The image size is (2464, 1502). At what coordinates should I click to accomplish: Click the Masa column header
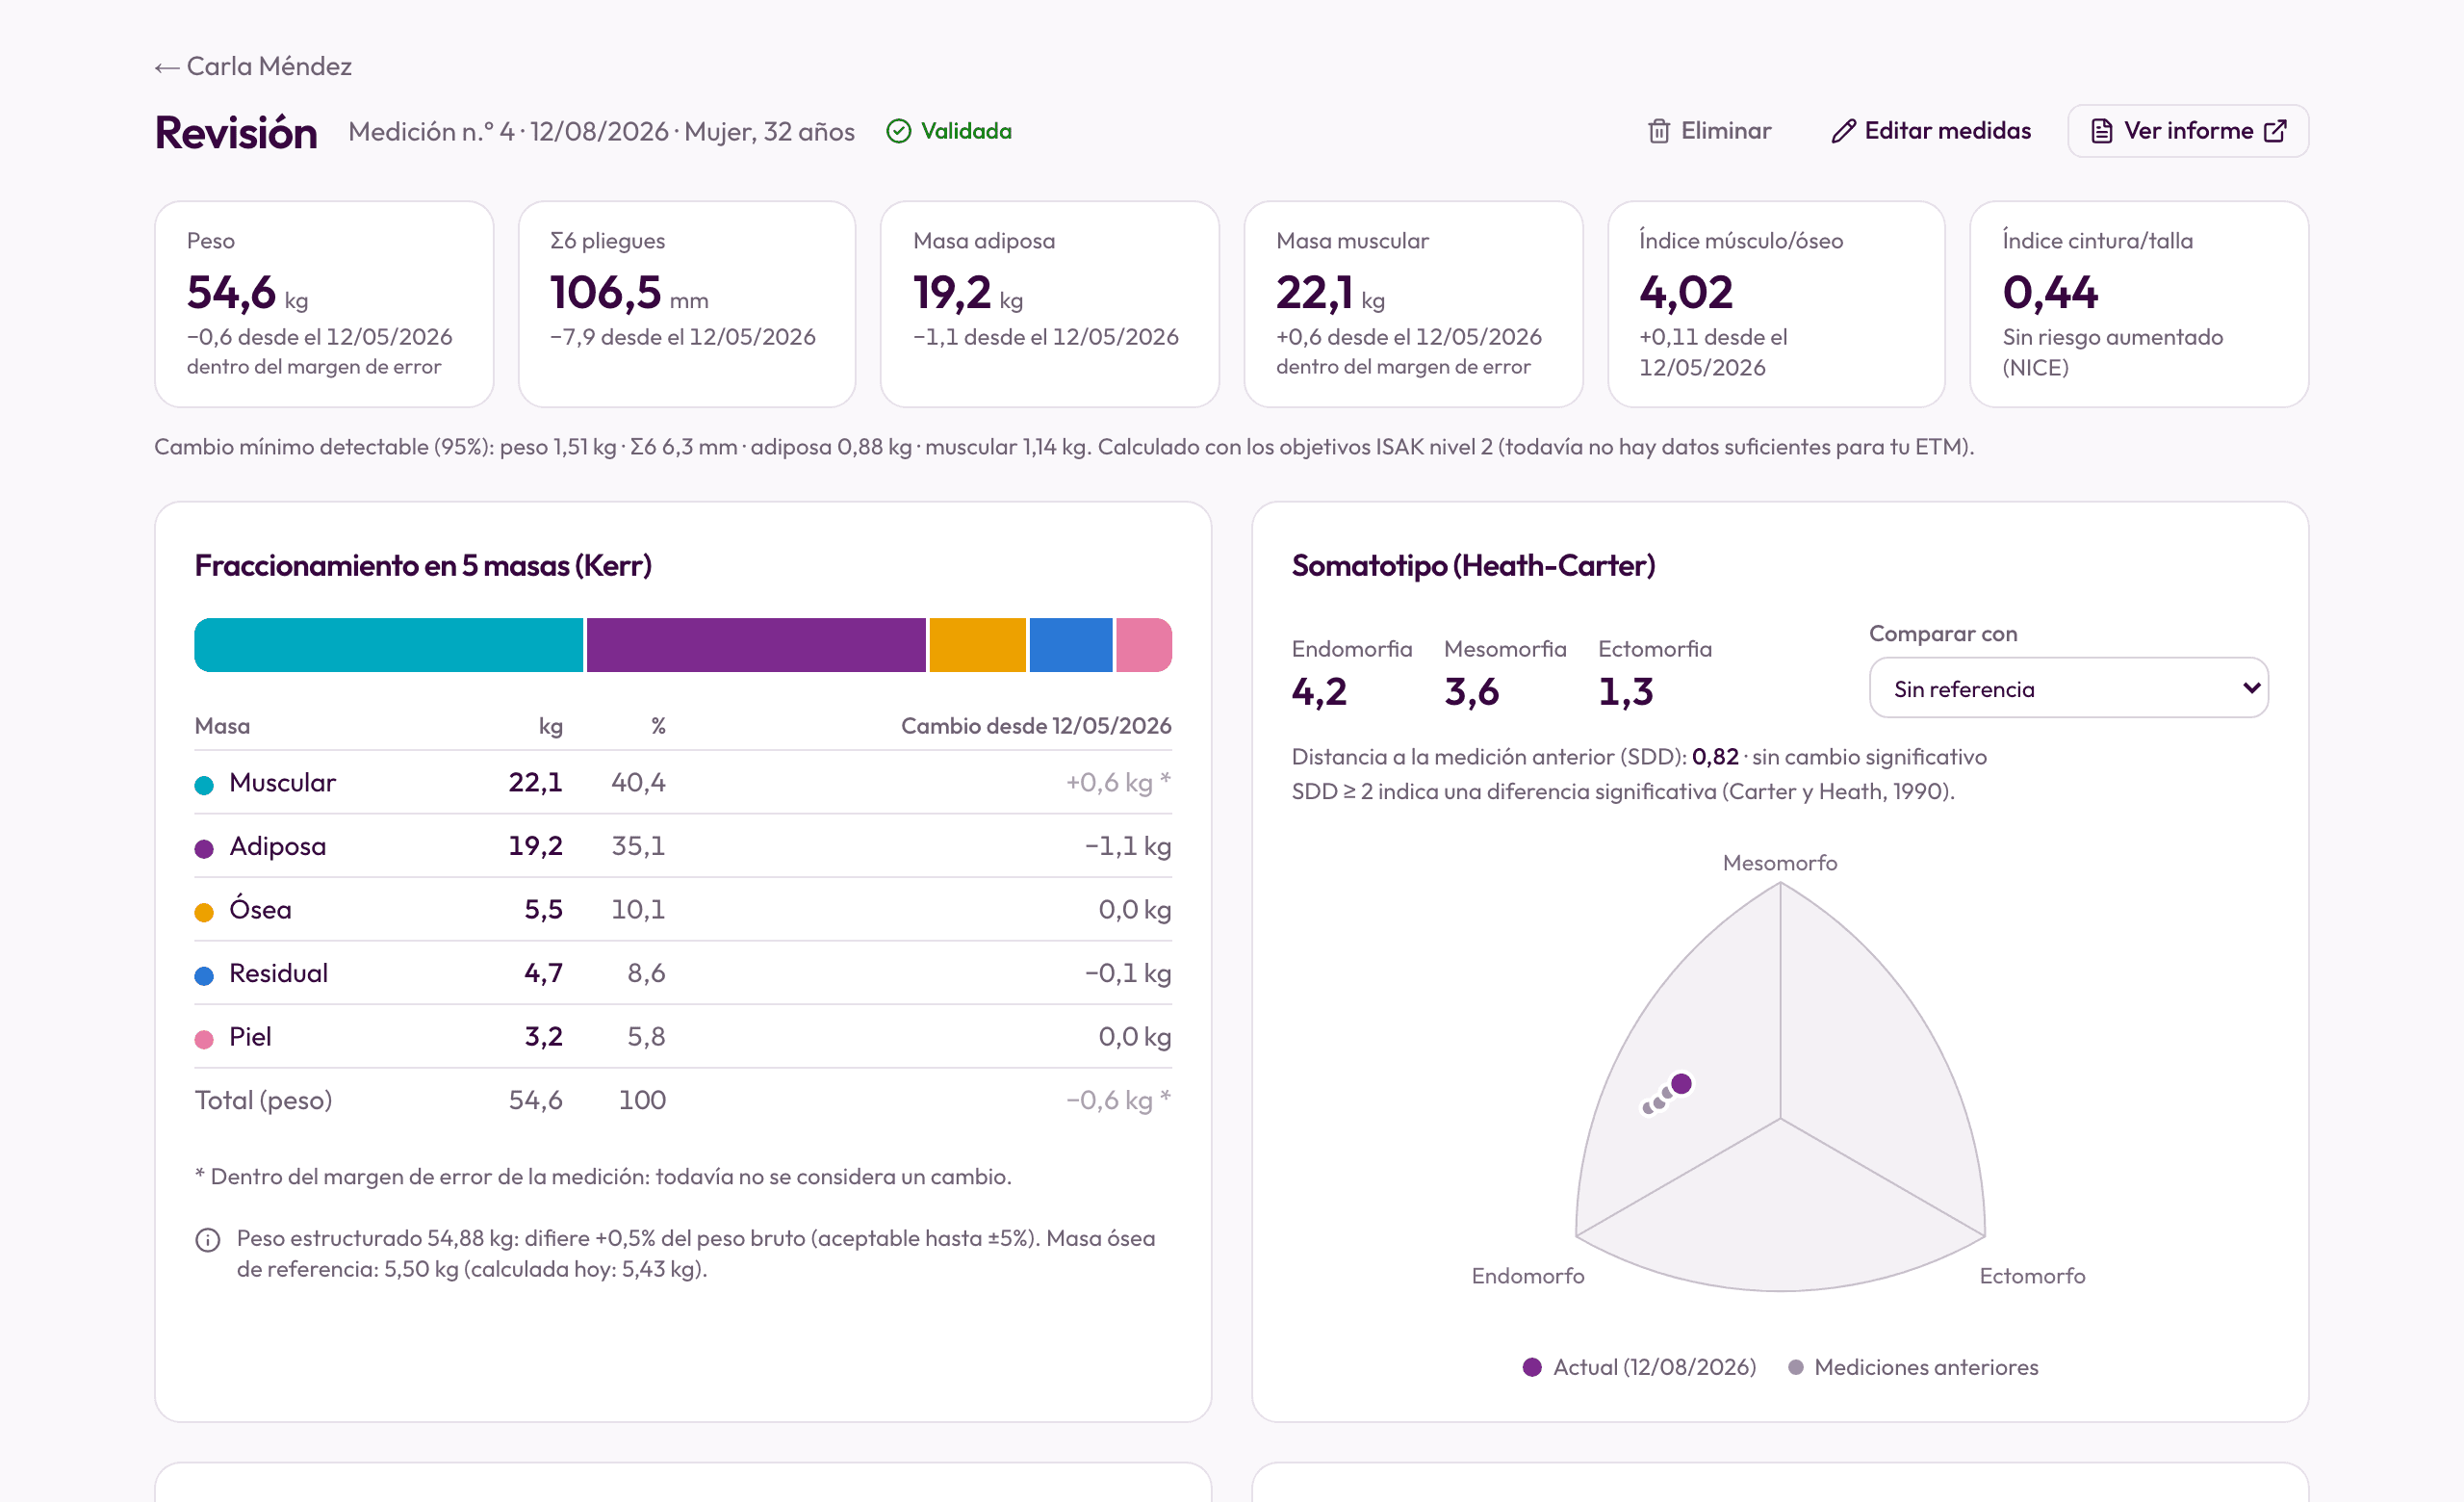[222, 726]
